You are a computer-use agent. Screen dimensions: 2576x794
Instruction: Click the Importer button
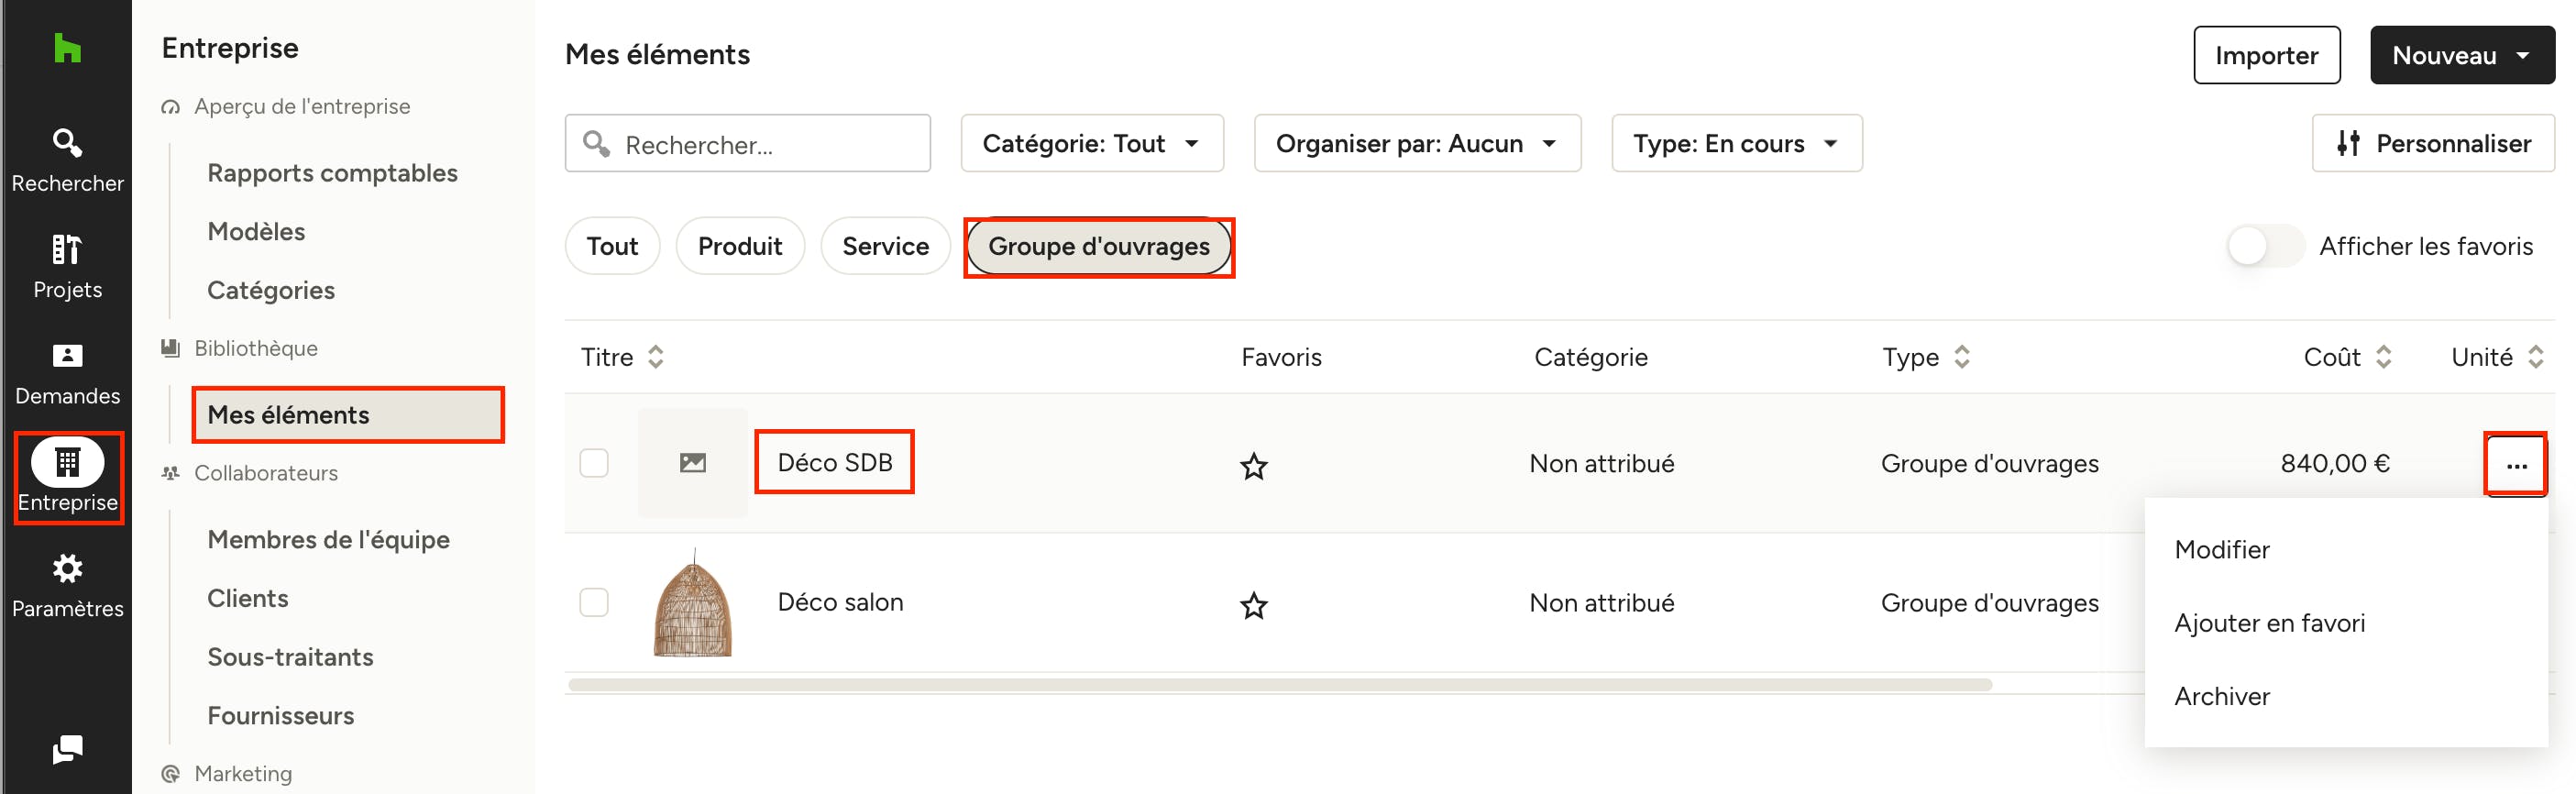2266,55
